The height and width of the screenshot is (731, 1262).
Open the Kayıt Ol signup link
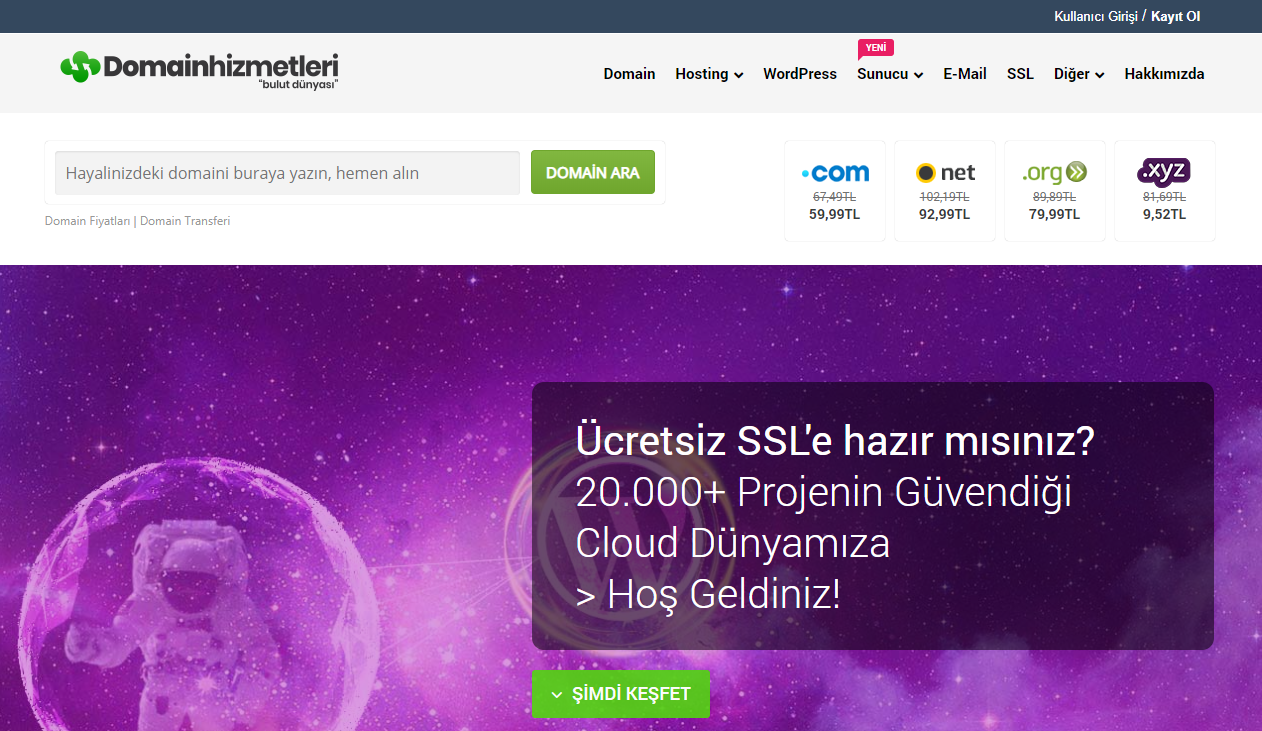[1176, 17]
